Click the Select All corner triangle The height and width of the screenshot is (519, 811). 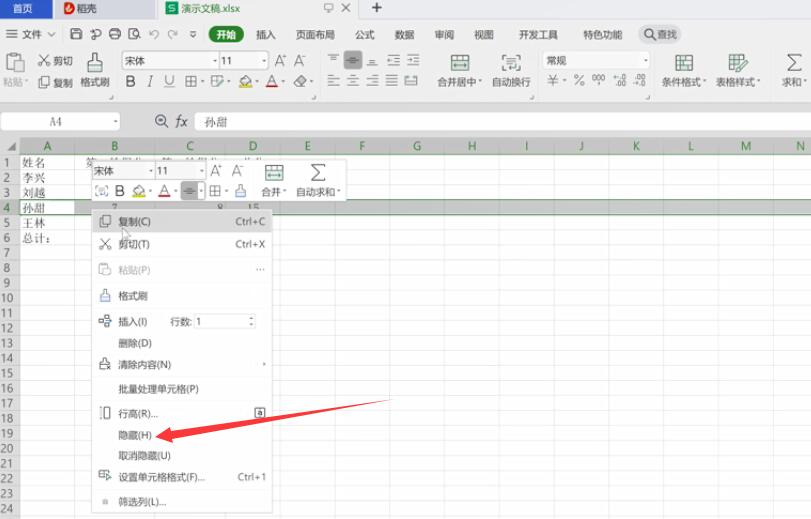[x=10, y=146]
